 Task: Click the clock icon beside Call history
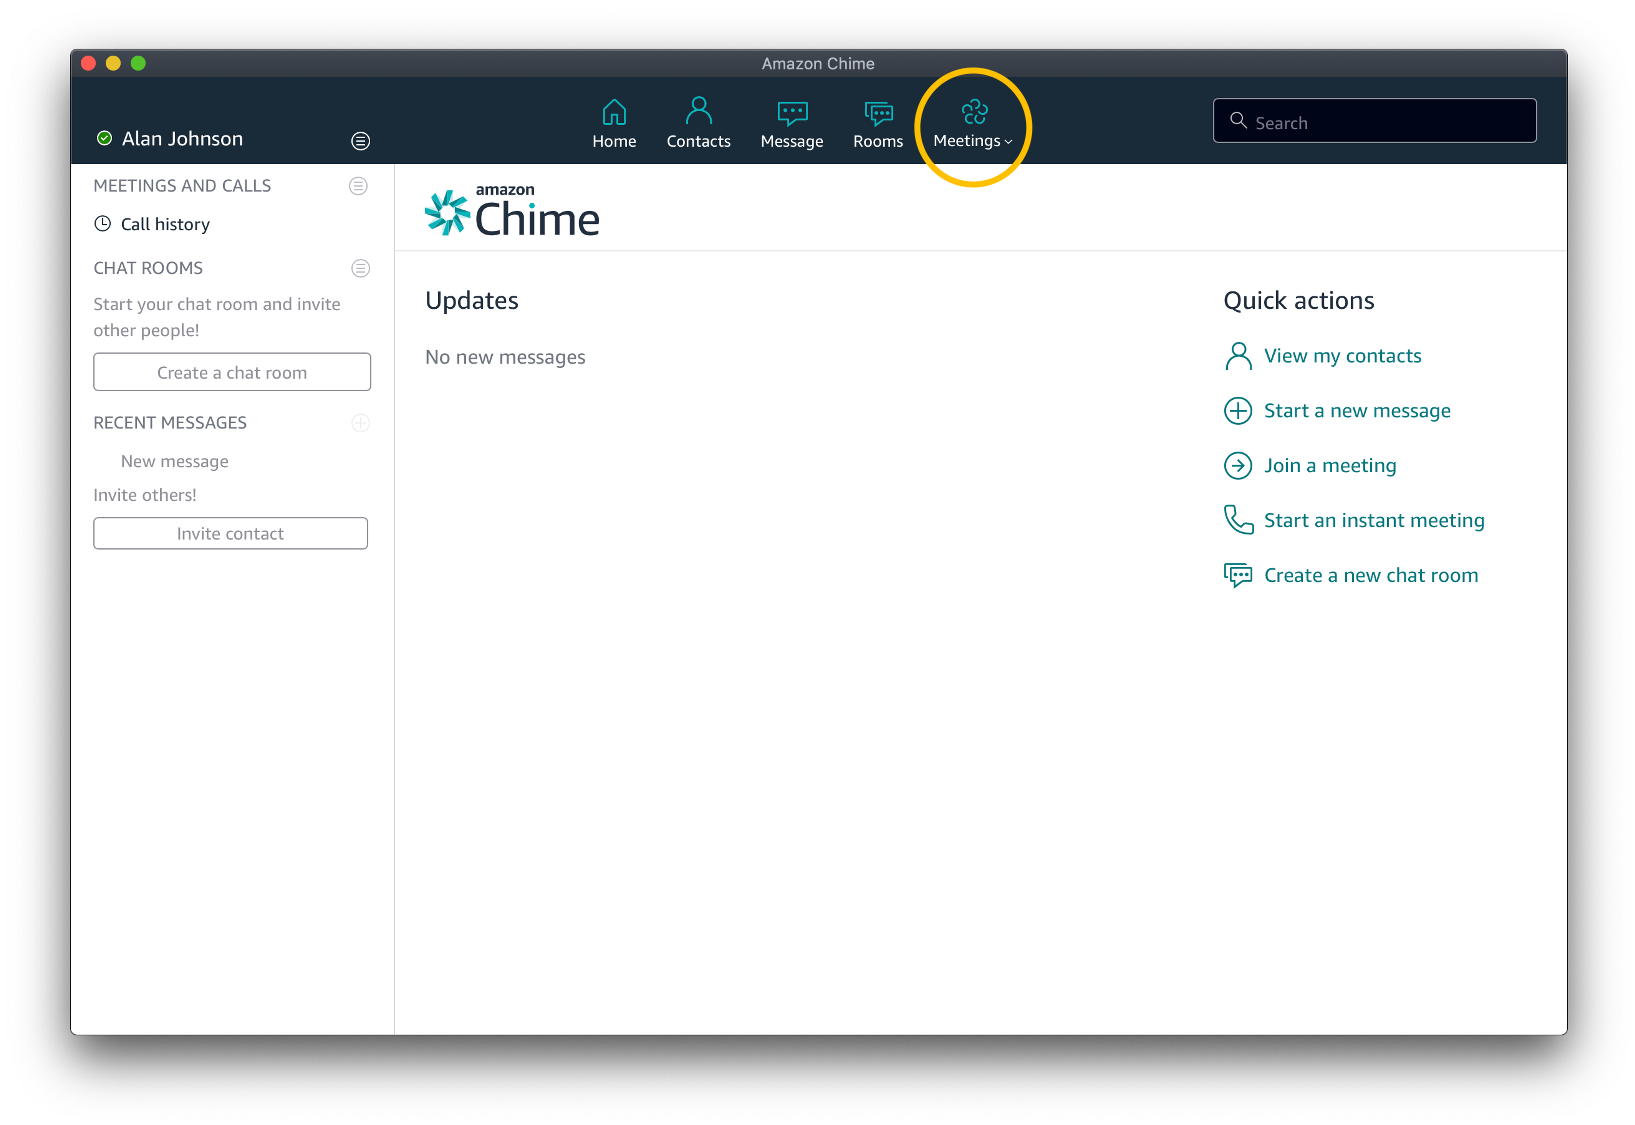click(103, 224)
